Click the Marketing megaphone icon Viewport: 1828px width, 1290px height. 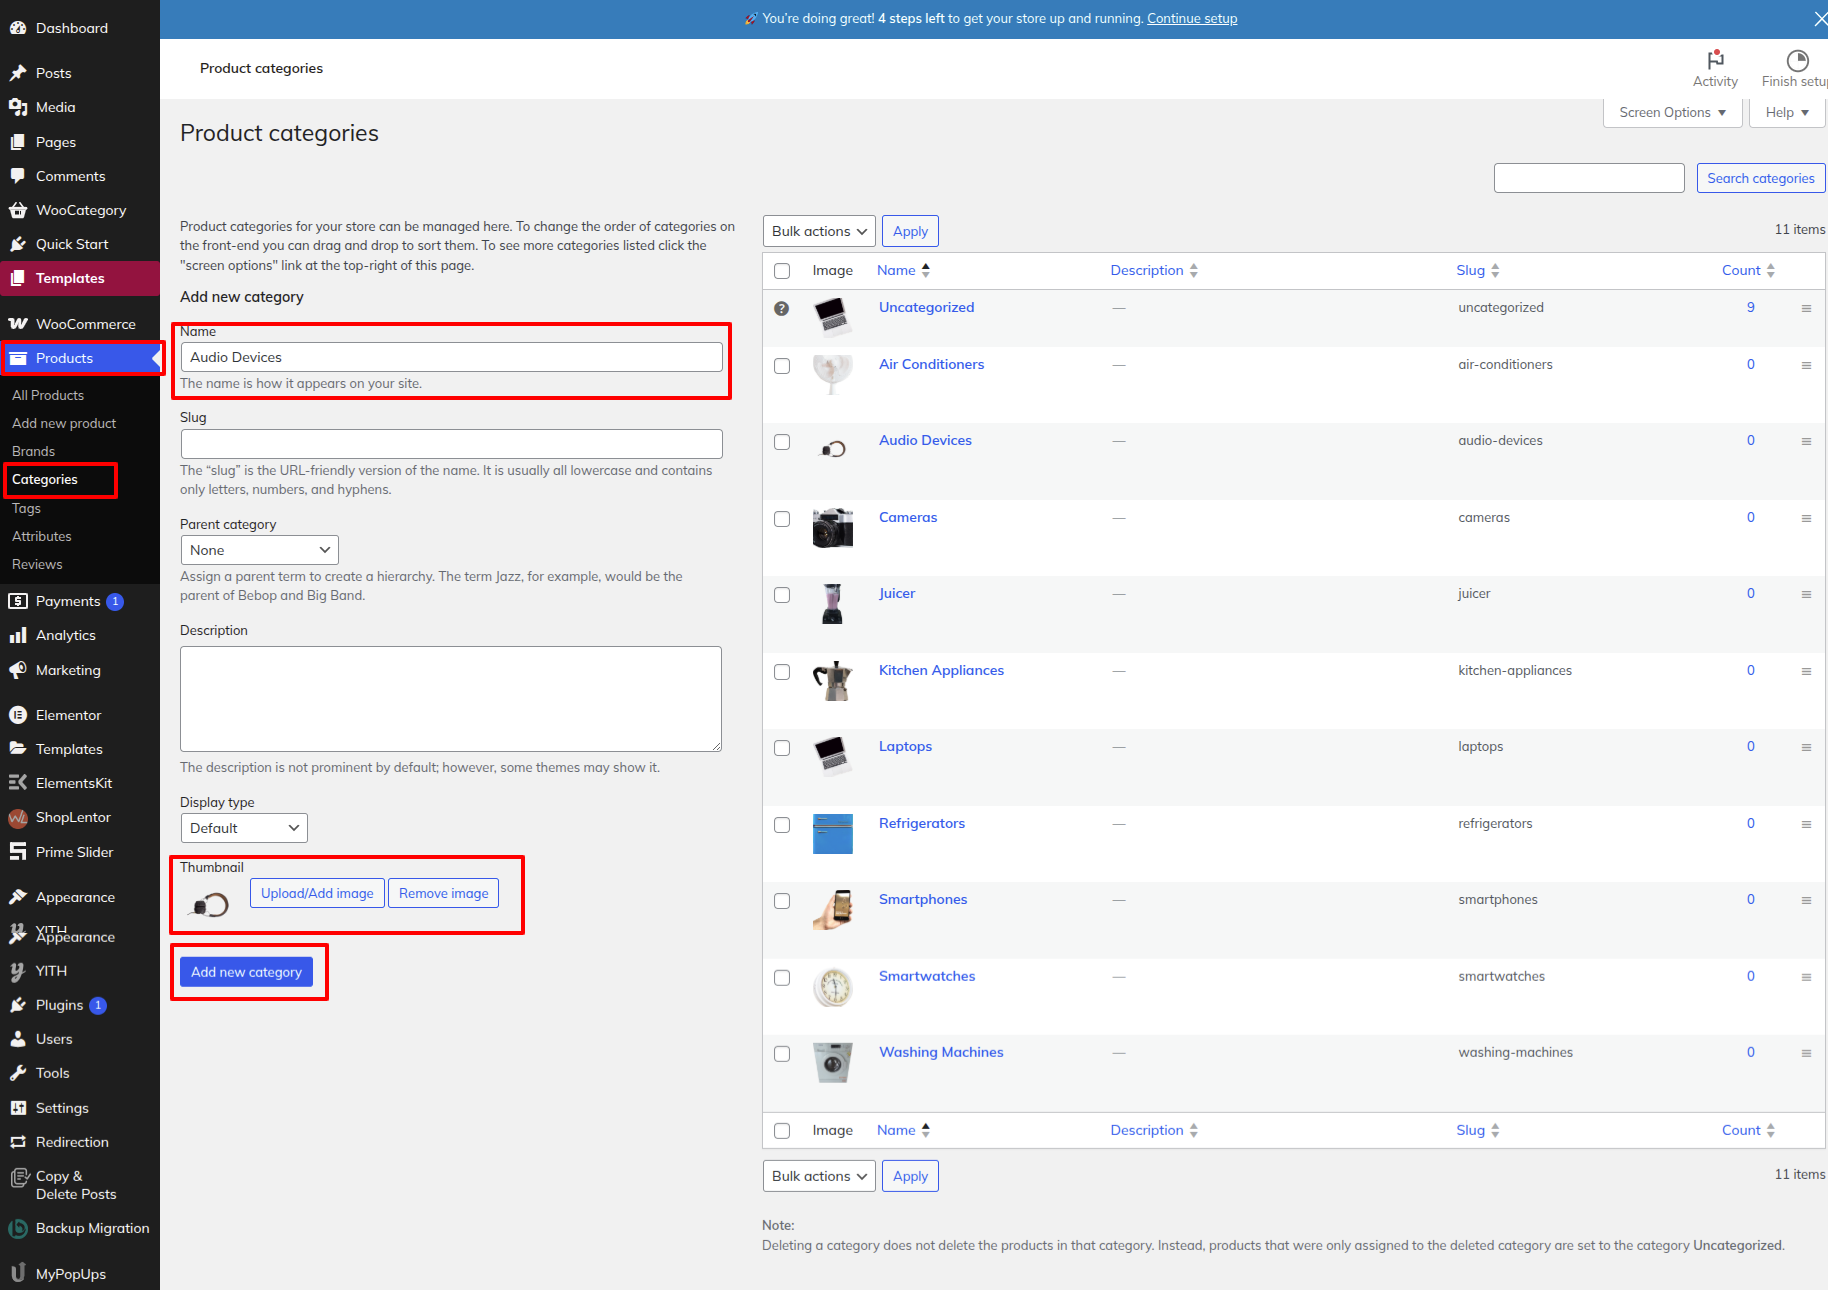coord(18,670)
